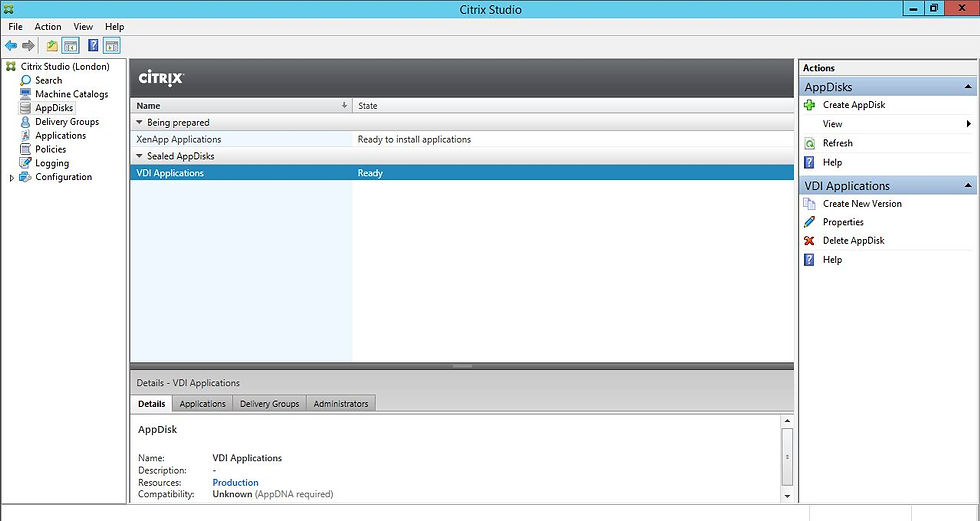Click the Policies icon in tree
980x521 pixels.
click(25, 149)
